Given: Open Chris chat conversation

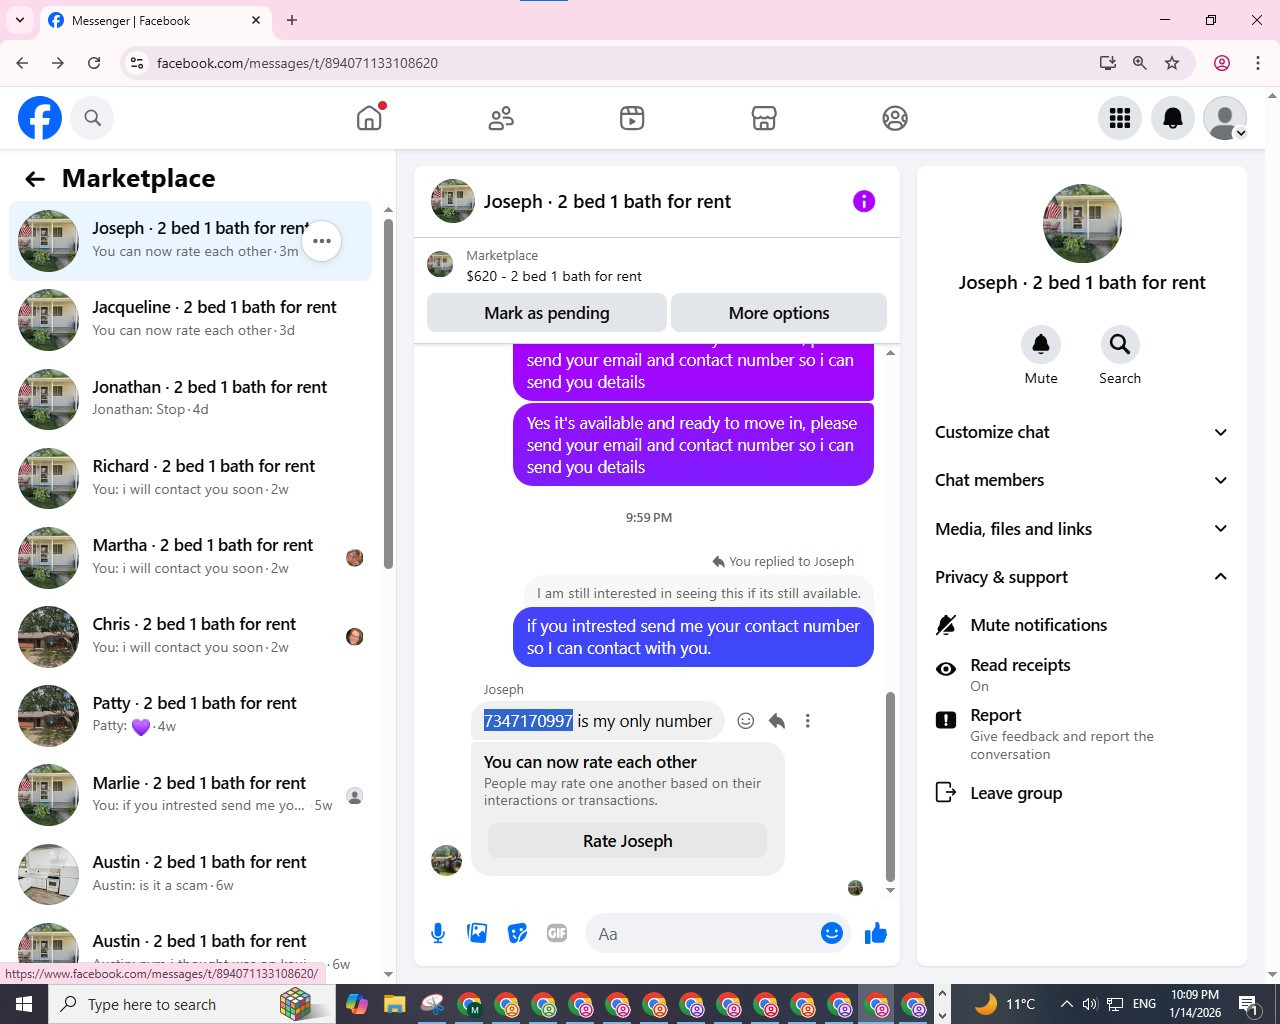Looking at the screenshot, I should [190, 636].
